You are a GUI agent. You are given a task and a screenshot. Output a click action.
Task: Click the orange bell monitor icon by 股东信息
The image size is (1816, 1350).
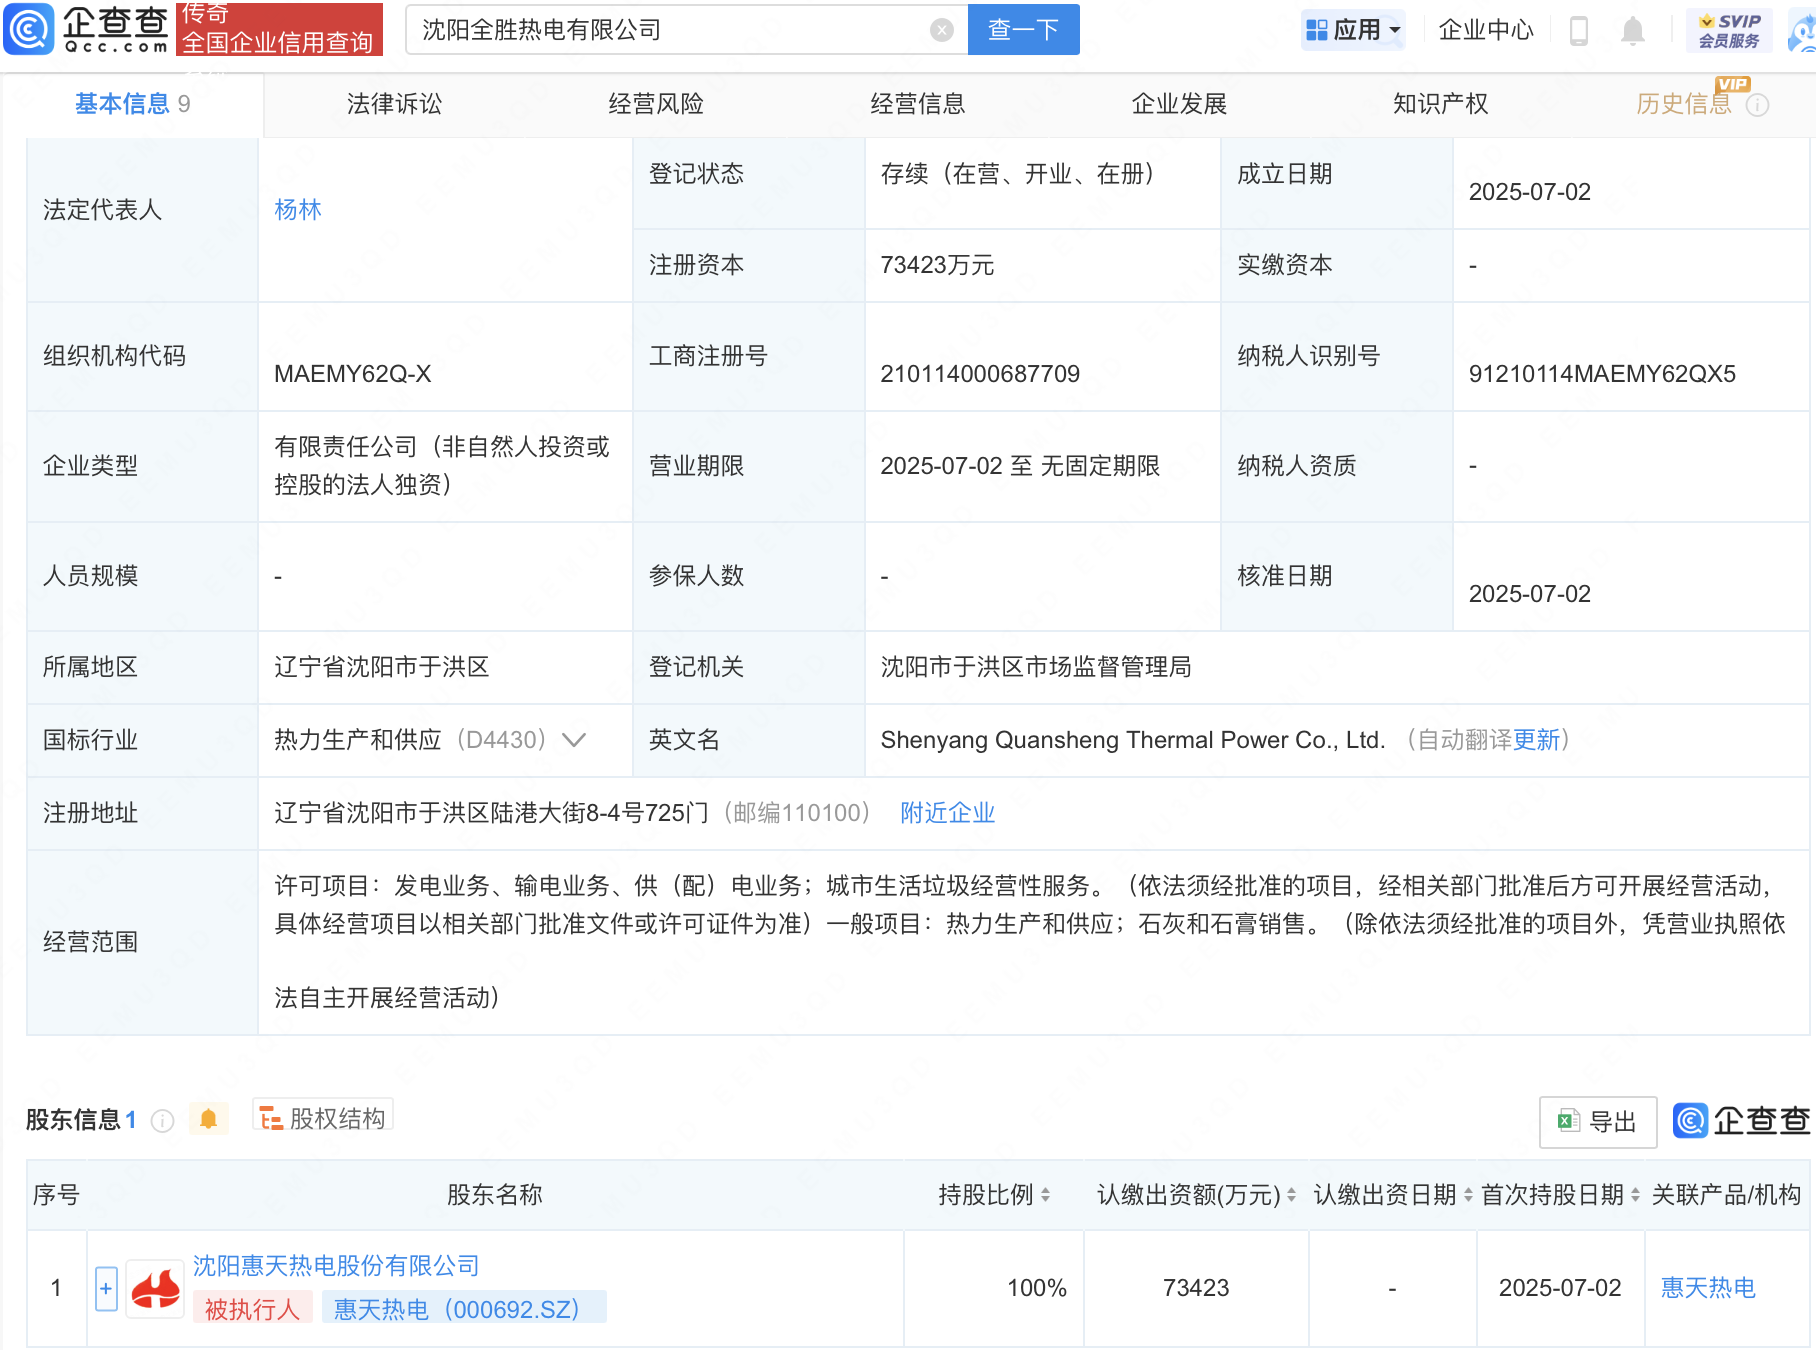208,1119
